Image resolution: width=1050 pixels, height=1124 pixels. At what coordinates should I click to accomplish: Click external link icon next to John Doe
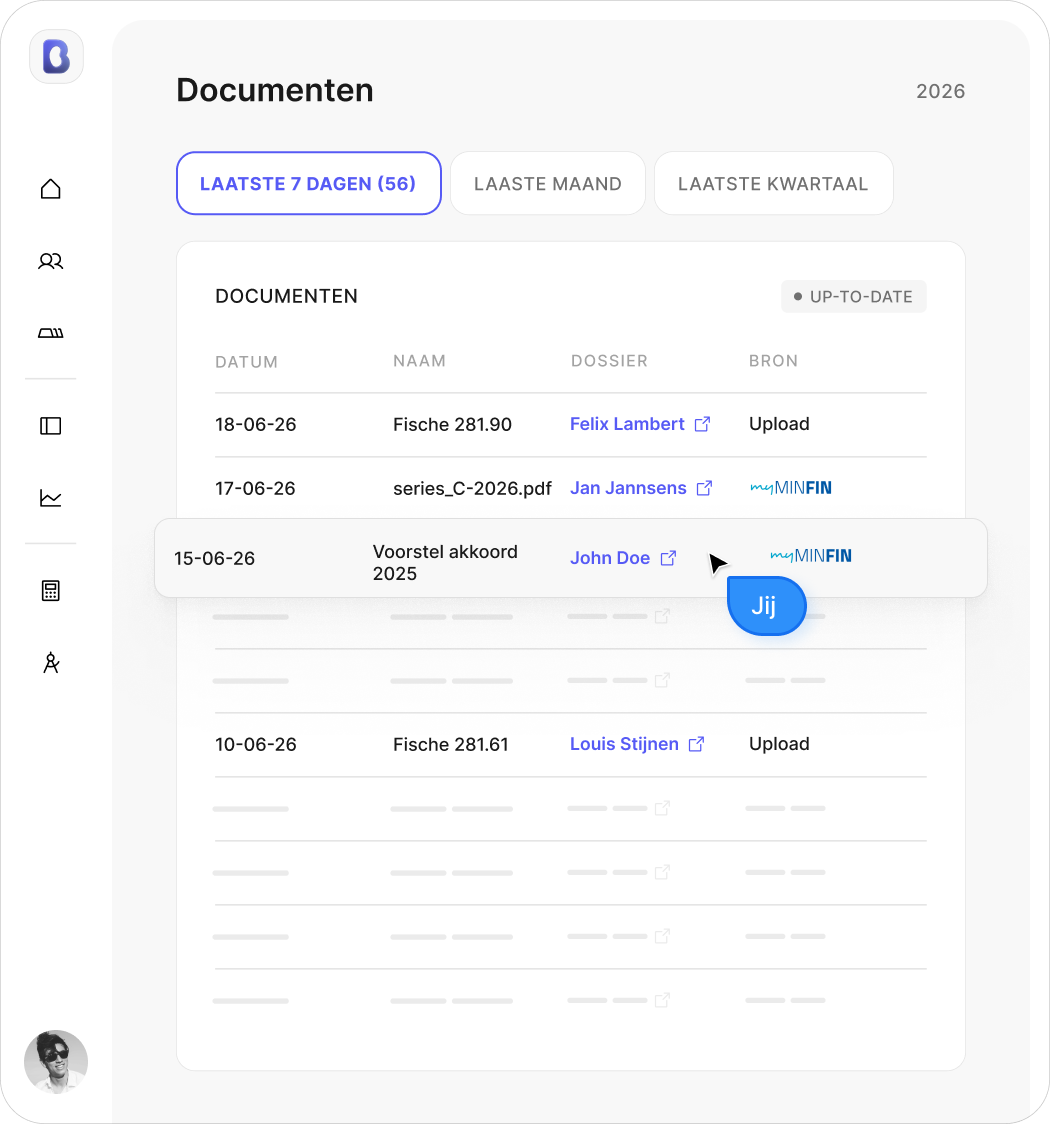point(668,558)
